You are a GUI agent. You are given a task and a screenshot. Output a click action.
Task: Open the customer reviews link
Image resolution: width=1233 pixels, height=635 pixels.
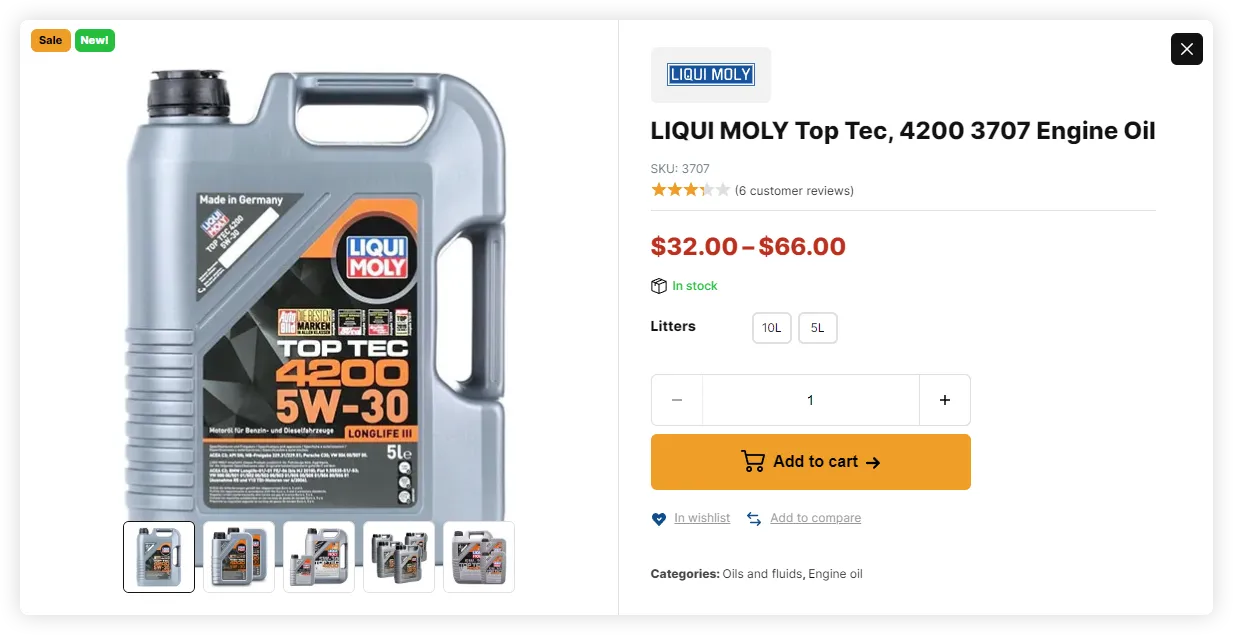(794, 190)
